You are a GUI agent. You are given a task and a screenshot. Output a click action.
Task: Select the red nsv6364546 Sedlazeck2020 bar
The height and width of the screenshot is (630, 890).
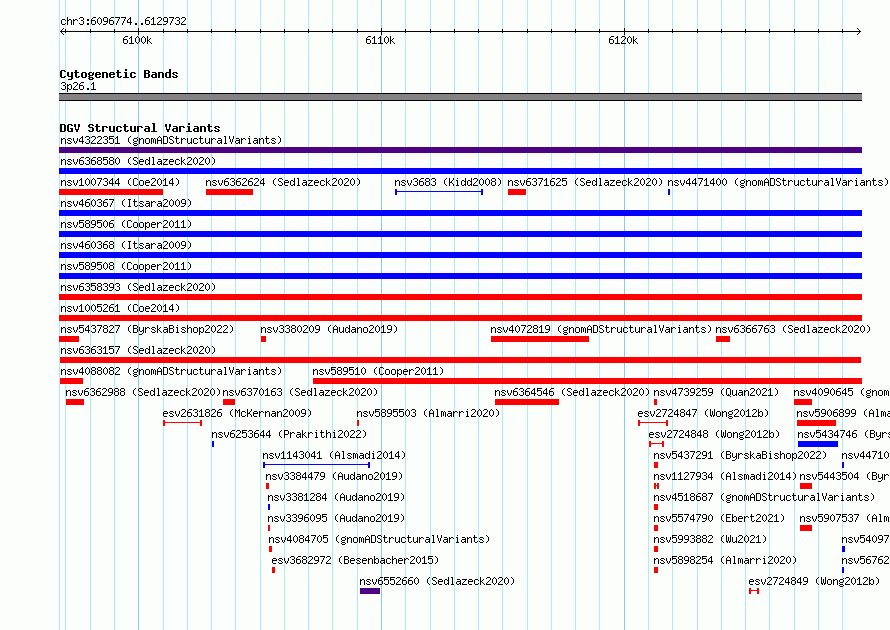pos(527,402)
